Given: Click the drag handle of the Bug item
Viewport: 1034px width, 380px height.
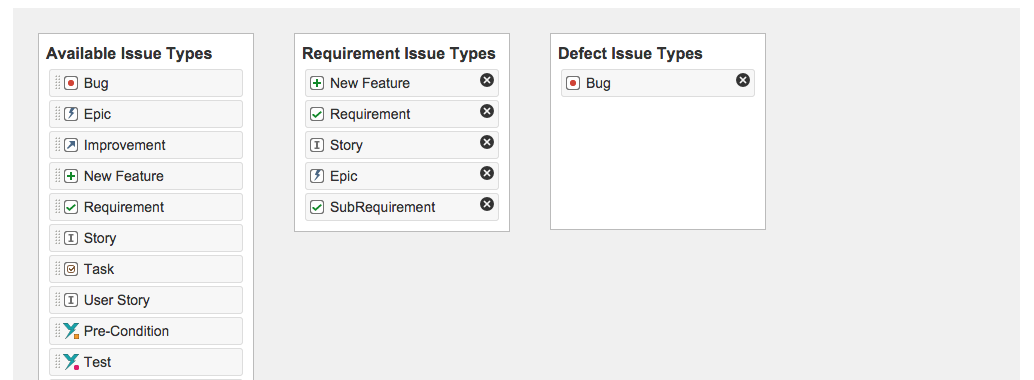Looking at the screenshot, I should [x=57, y=83].
